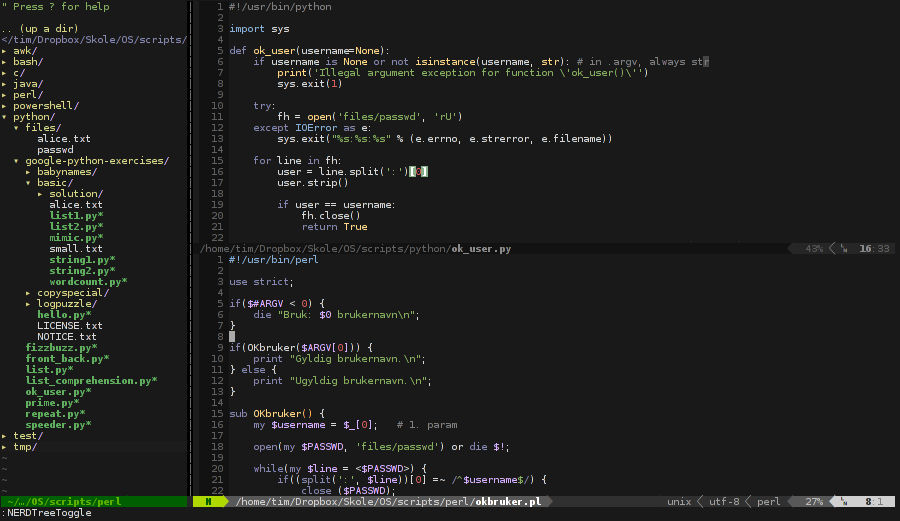Screen dimensions: 900x521
Task: Open small.txt in the tree
Action: (76, 249)
